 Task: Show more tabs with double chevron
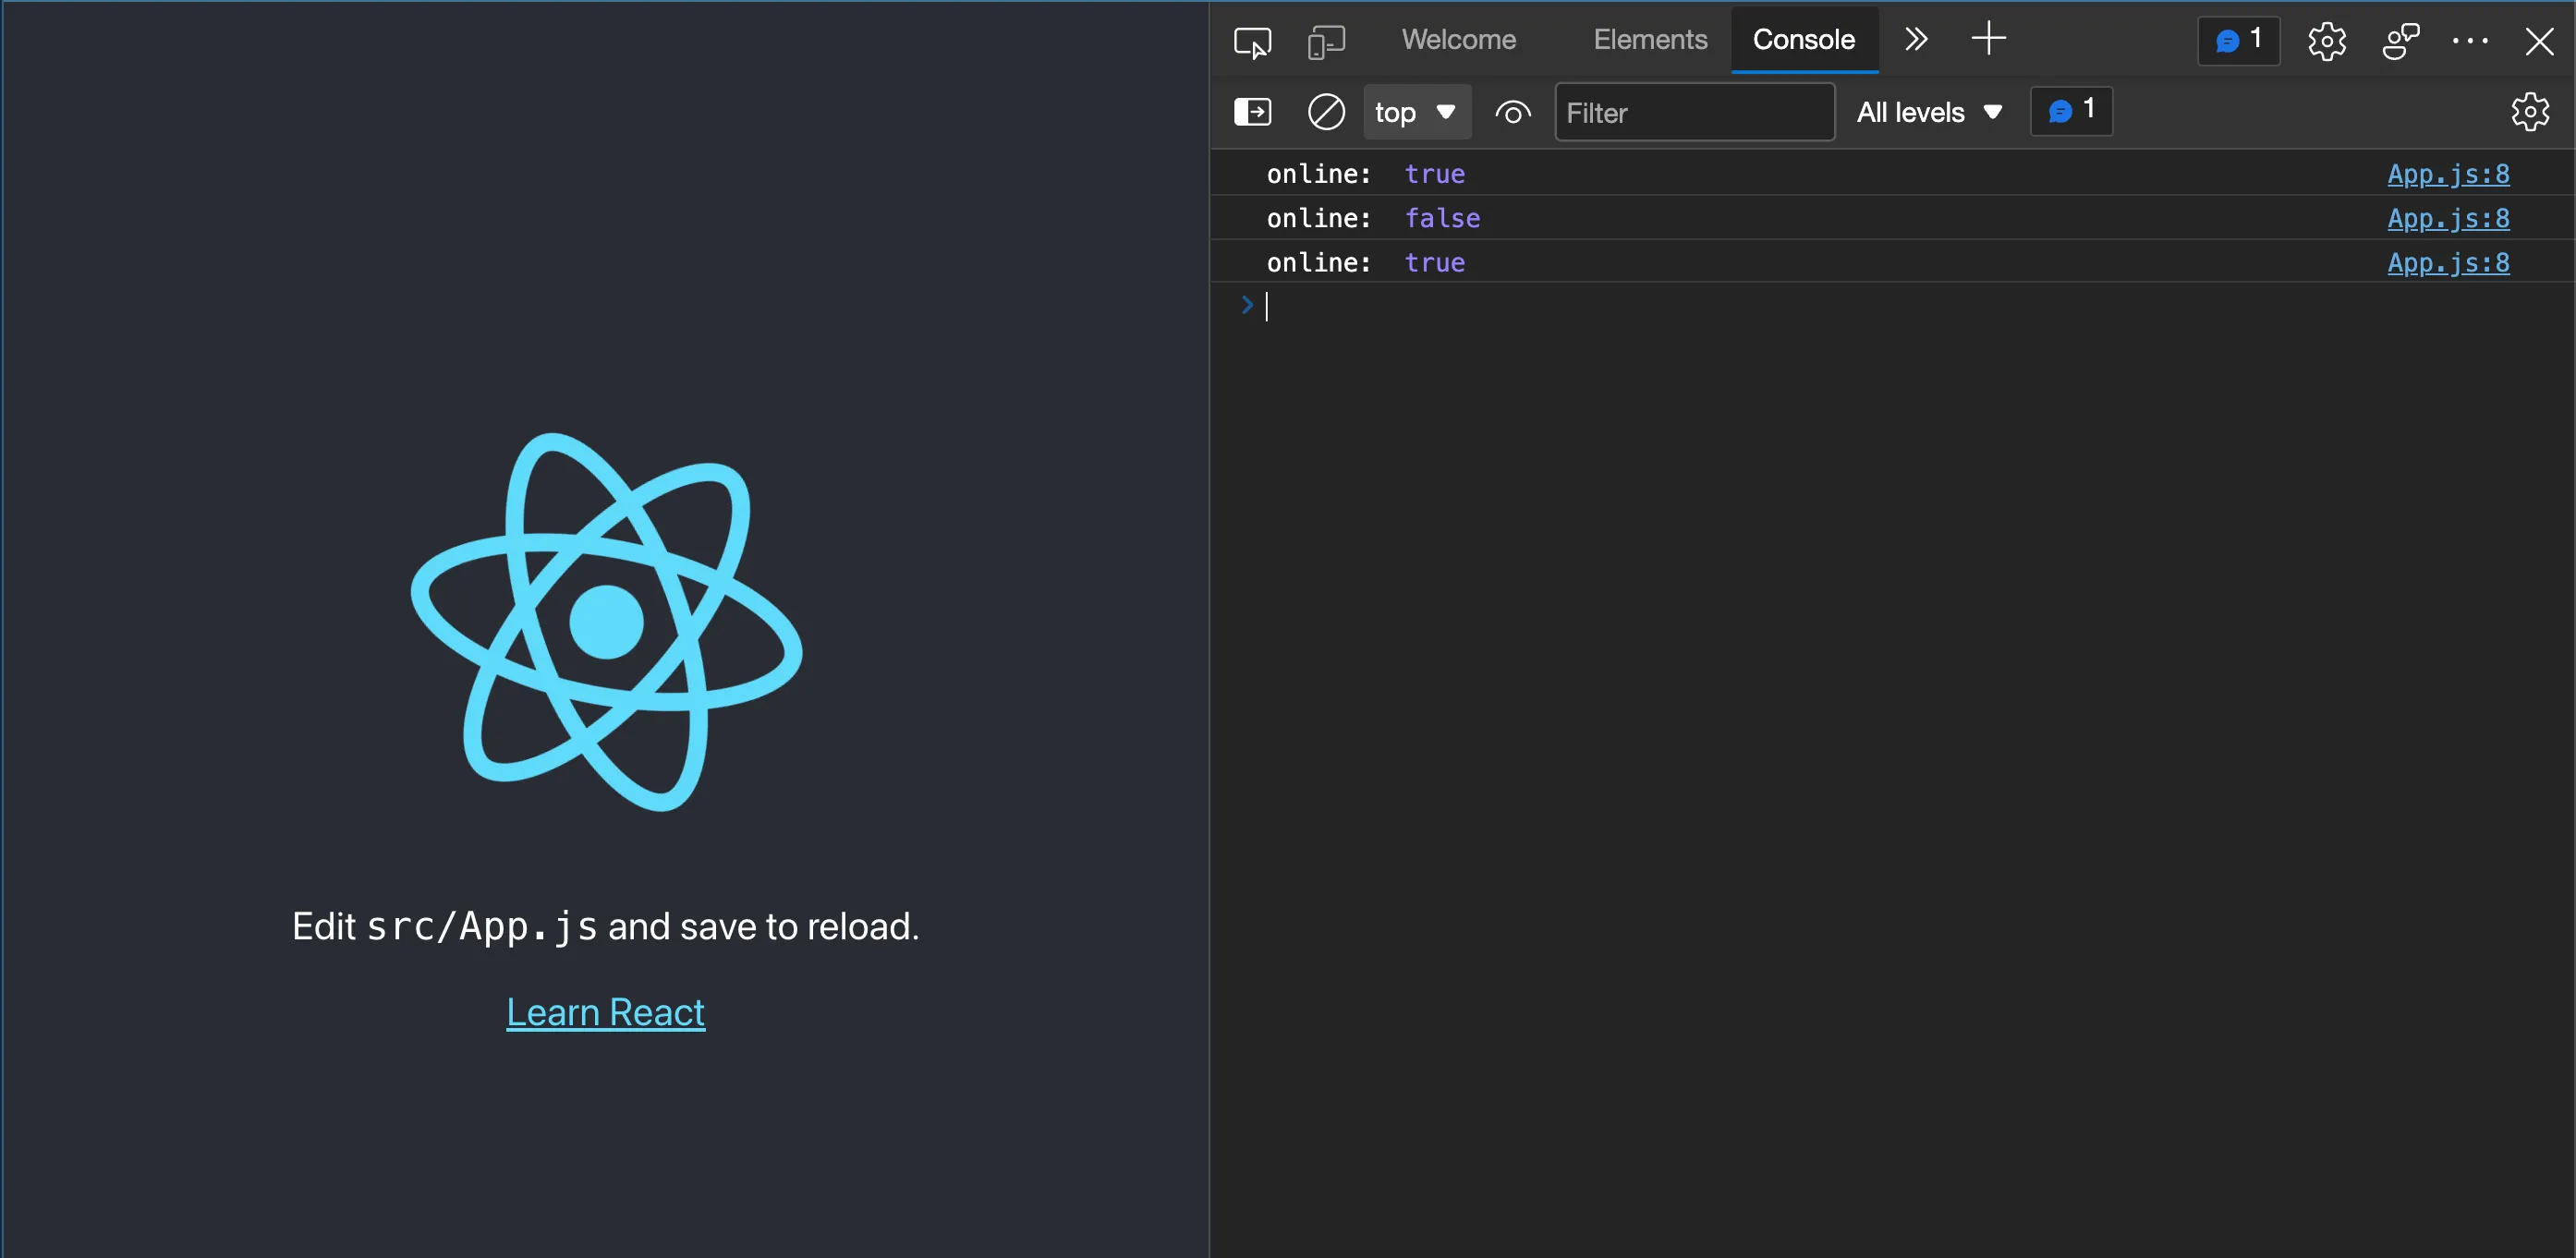(1915, 39)
